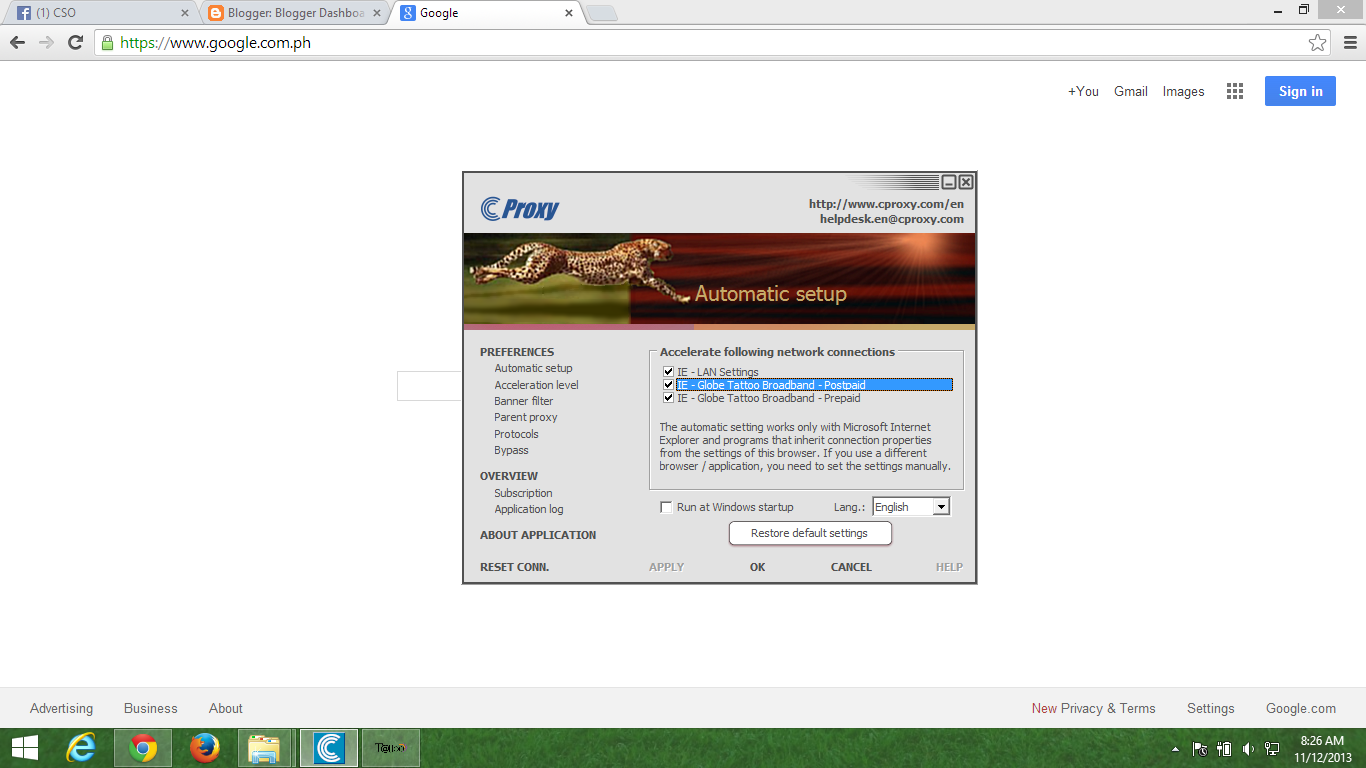Uncheck IE - LAN Settings
Image resolution: width=1366 pixels, height=768 pixels.
click(x=668, y=372)
